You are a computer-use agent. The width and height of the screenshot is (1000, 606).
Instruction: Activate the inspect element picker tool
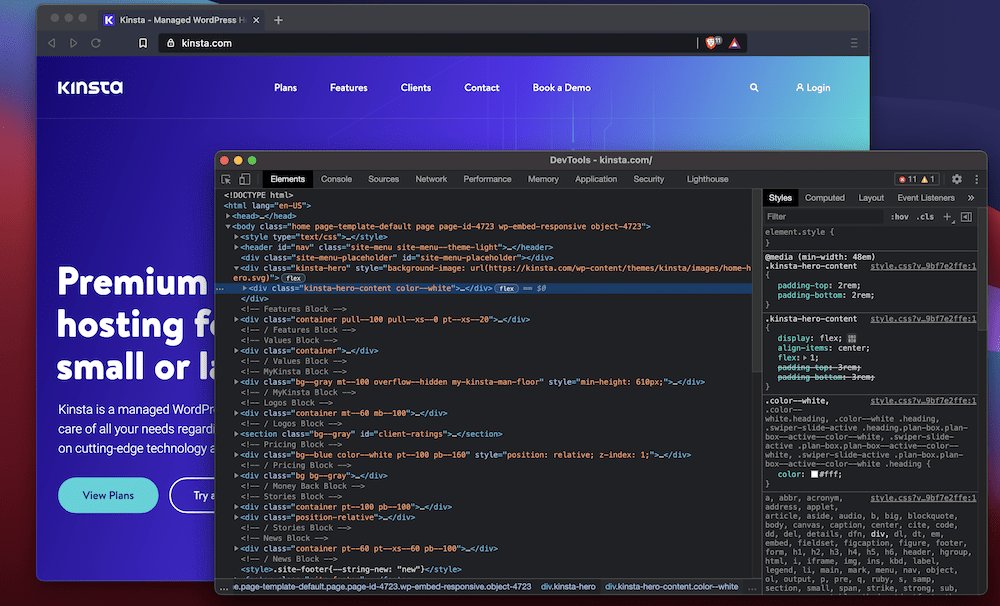click(x=227, y=179)
